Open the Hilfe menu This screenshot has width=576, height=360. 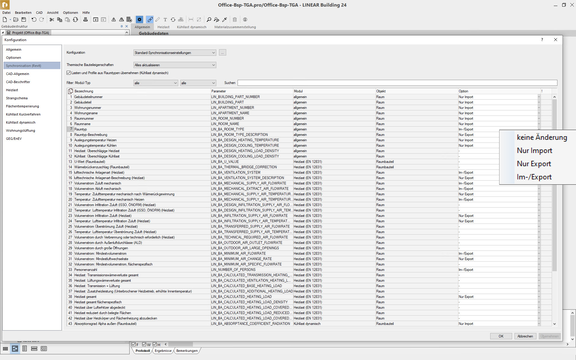coord(86,12)
